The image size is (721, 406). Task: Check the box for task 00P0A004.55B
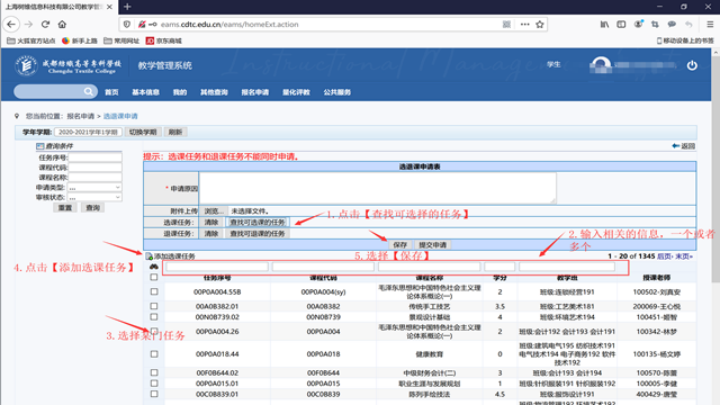[153, 292]
